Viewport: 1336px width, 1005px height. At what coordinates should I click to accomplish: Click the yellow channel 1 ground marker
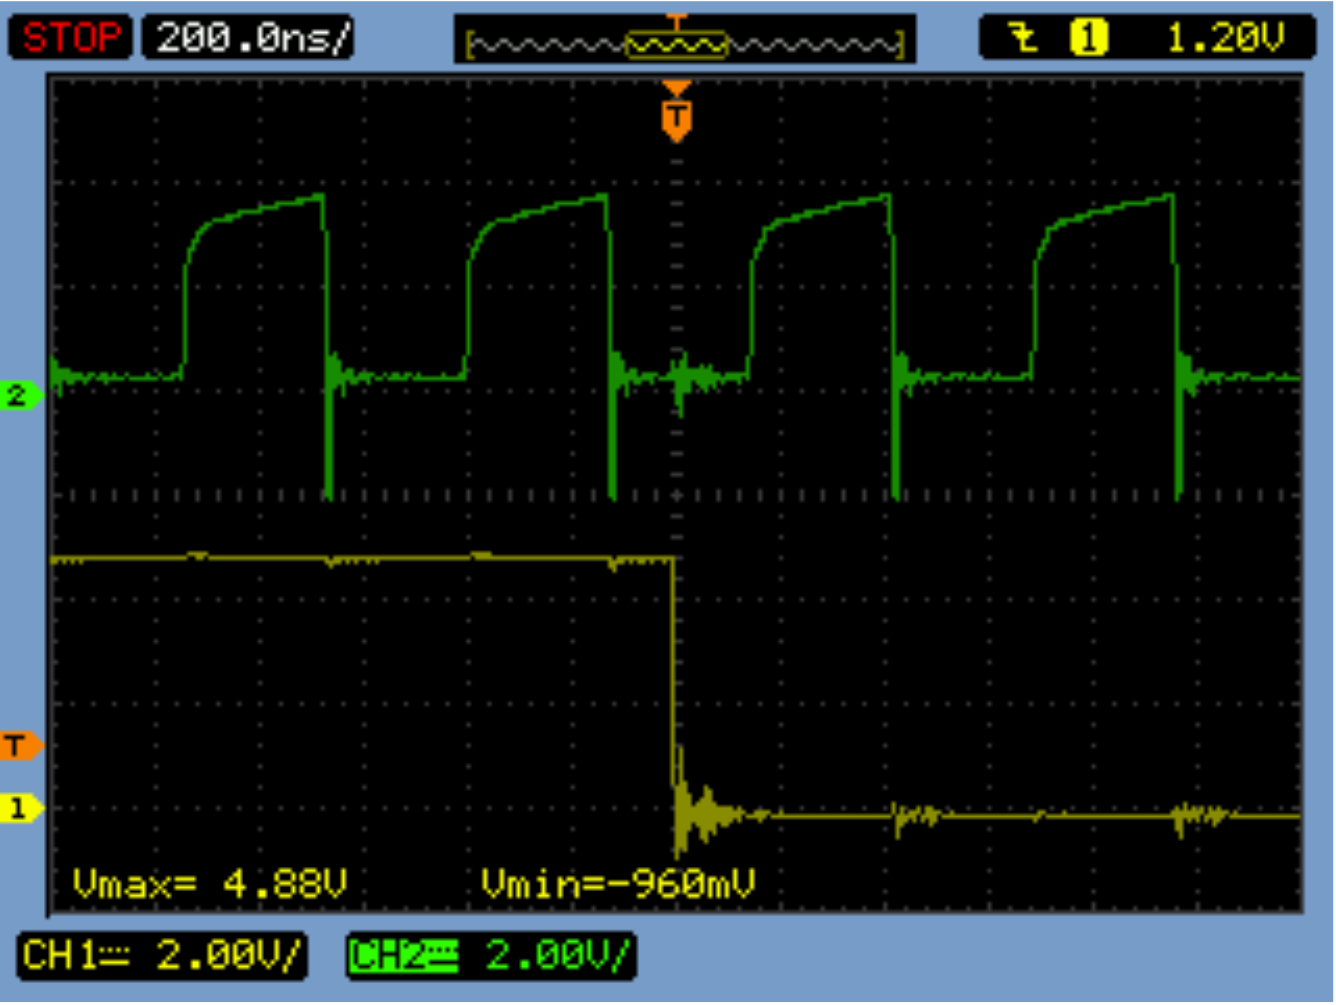pyautogui.click(x=20, y=808)
